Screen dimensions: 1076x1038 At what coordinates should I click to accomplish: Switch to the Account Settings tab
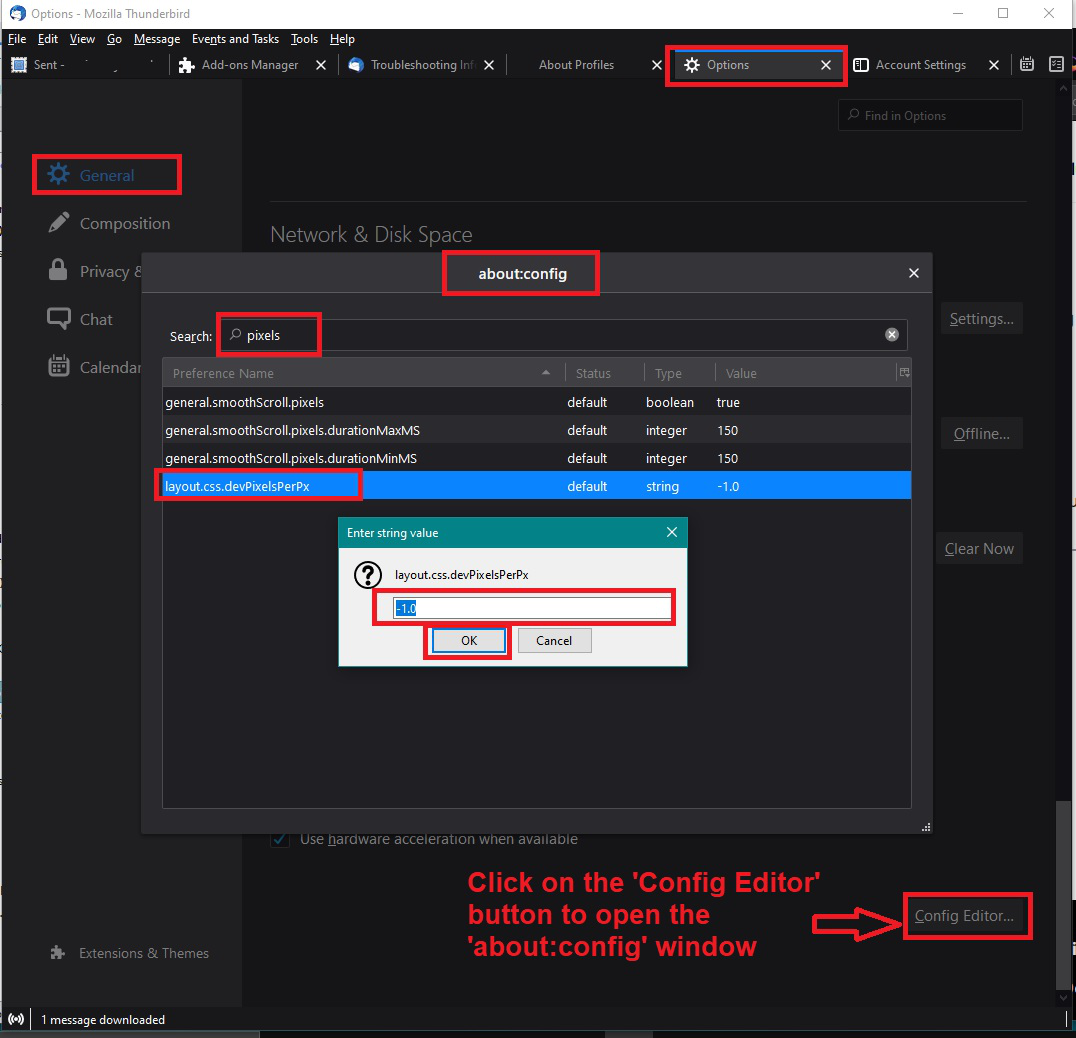click(920, 65)
